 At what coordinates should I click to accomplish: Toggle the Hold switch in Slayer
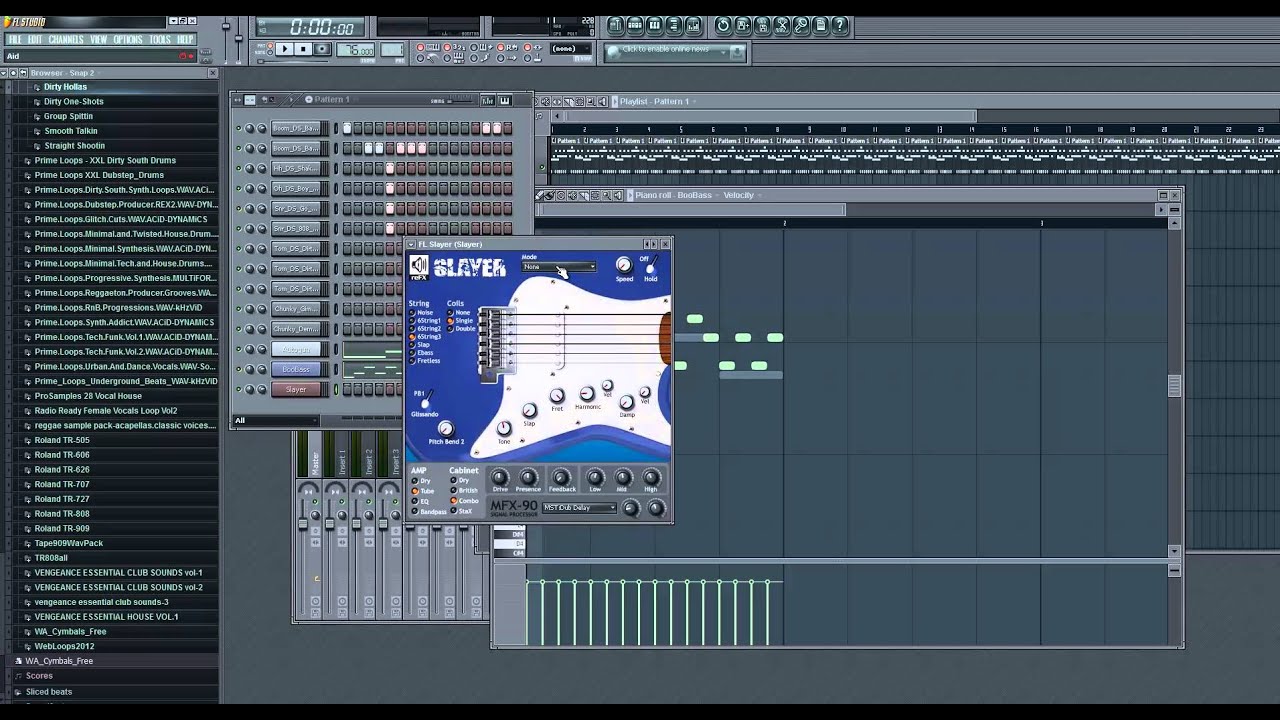coord(650,267)
